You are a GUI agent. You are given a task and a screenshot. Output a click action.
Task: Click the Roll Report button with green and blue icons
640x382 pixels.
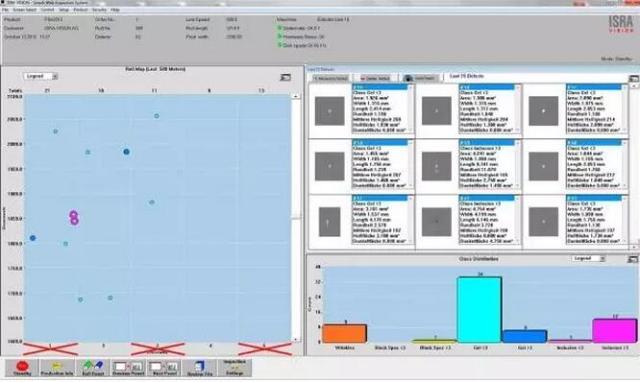[93, 368]
